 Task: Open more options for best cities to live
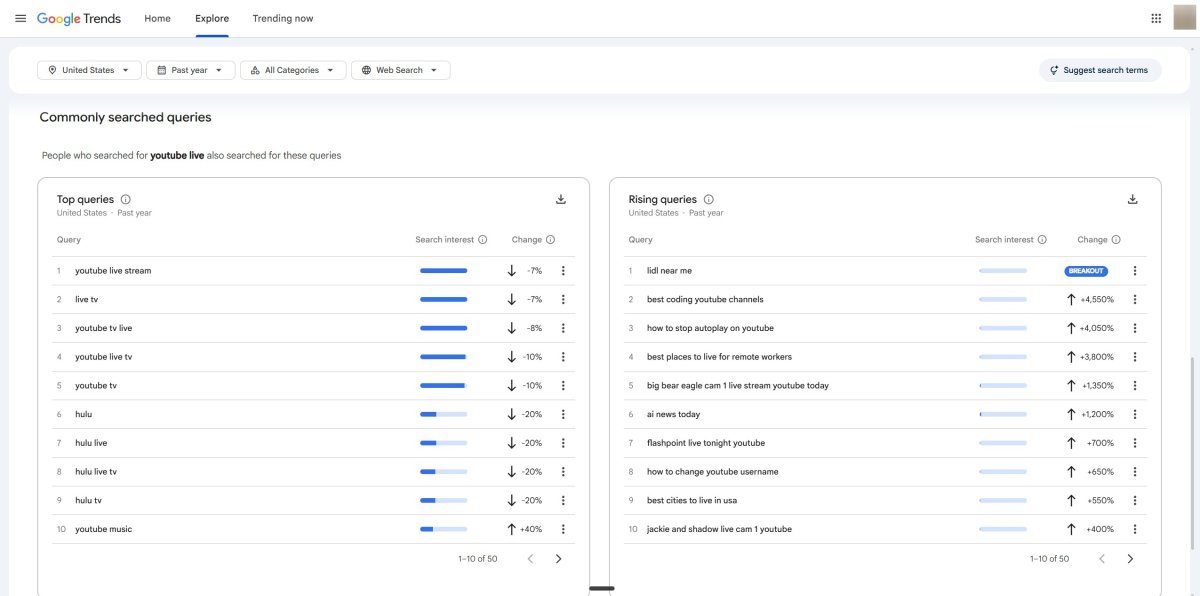1135,500
